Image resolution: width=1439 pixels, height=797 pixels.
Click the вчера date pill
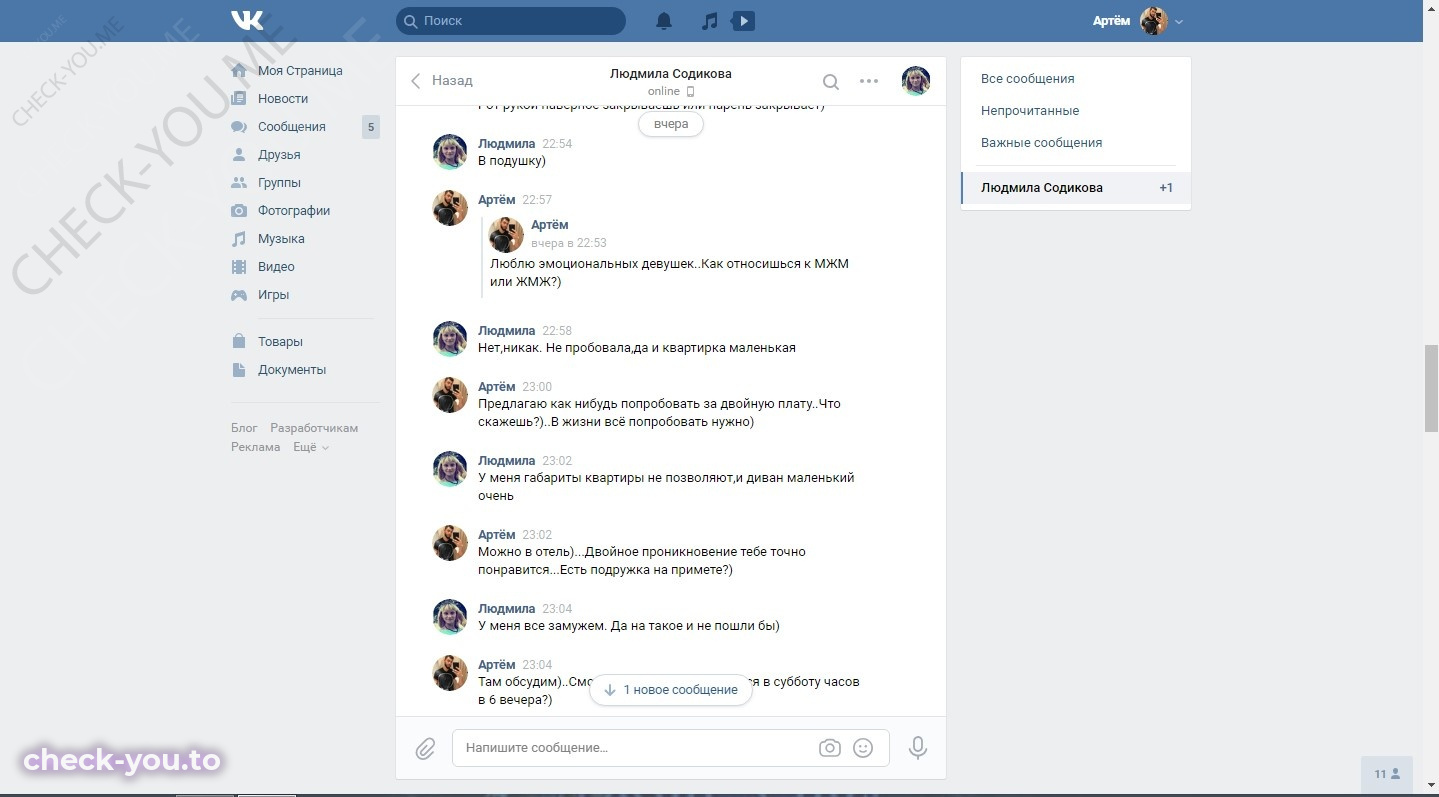click(x=671, y=125)
